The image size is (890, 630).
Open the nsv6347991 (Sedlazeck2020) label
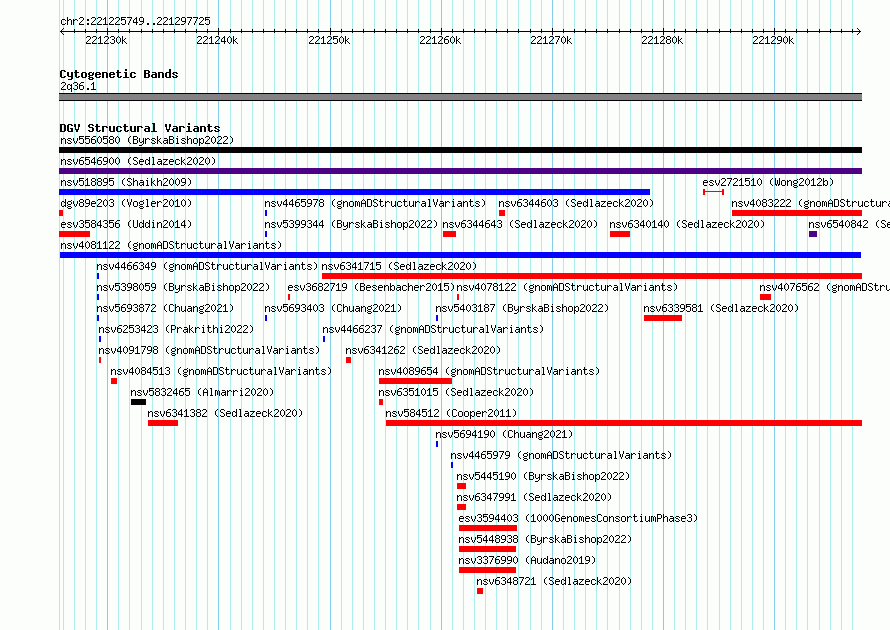534,497
